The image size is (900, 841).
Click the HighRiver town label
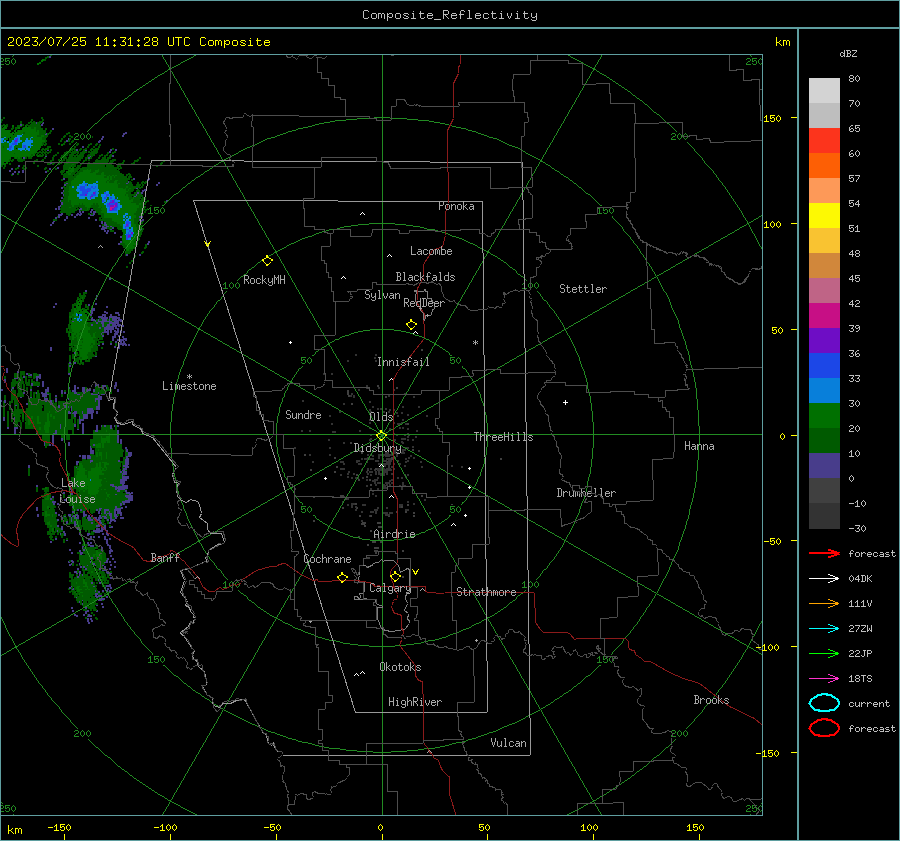coord(415,702)
